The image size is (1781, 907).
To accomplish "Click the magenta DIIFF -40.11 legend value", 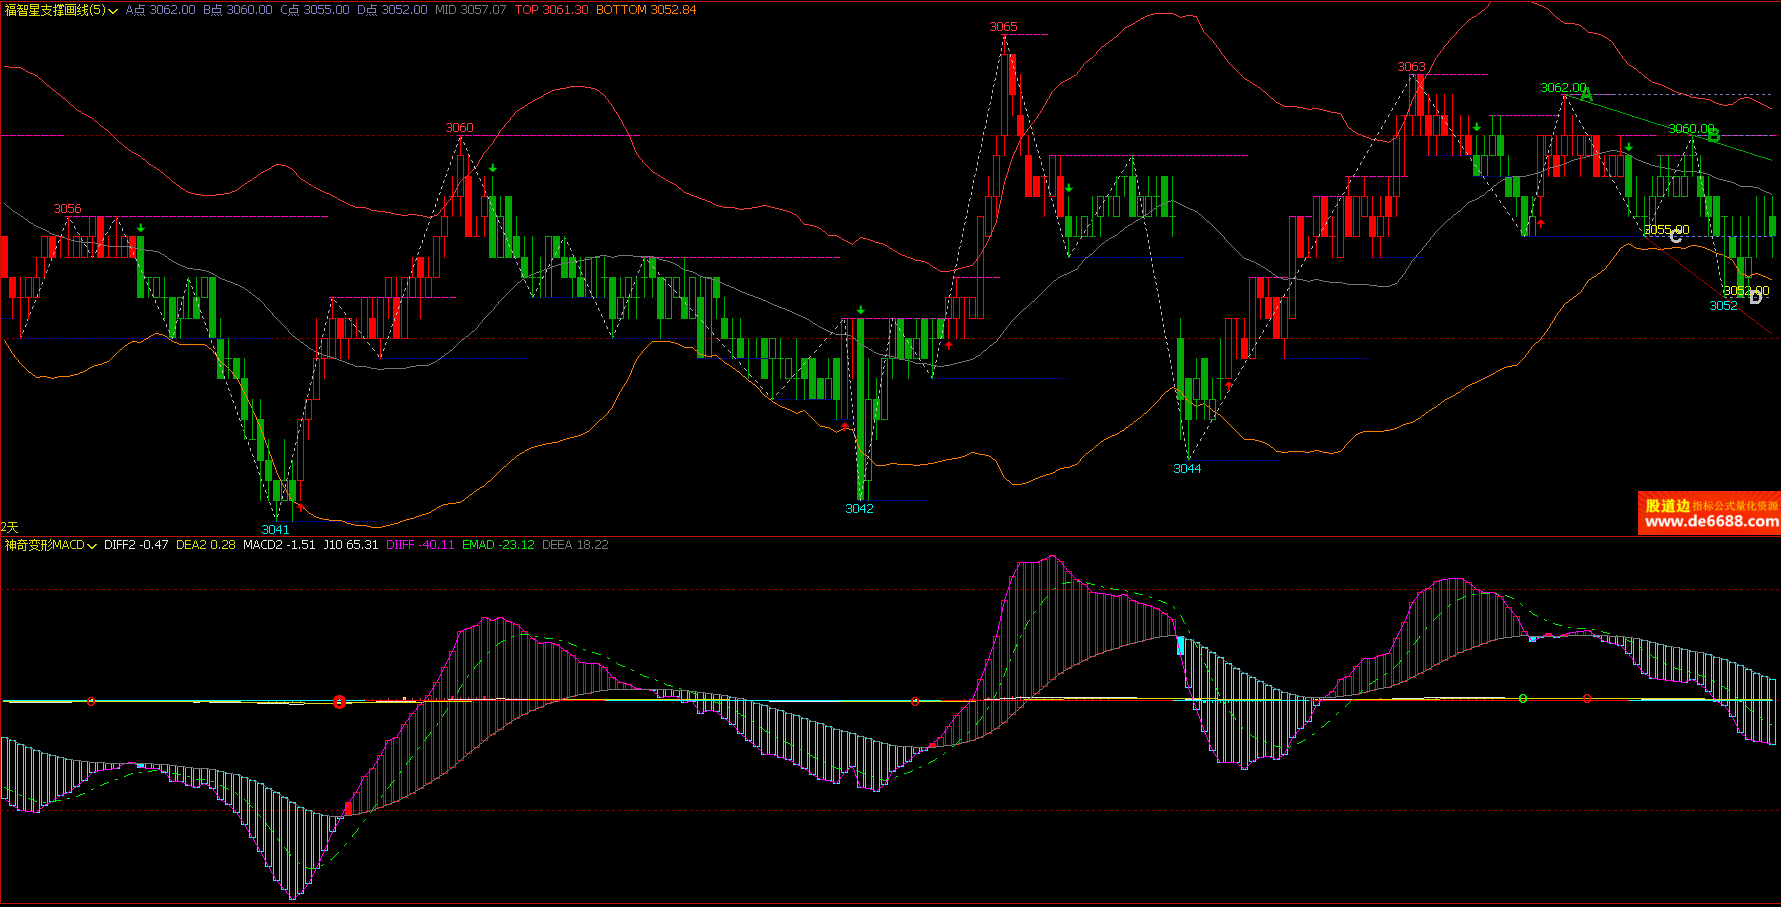I will (420, 545).
